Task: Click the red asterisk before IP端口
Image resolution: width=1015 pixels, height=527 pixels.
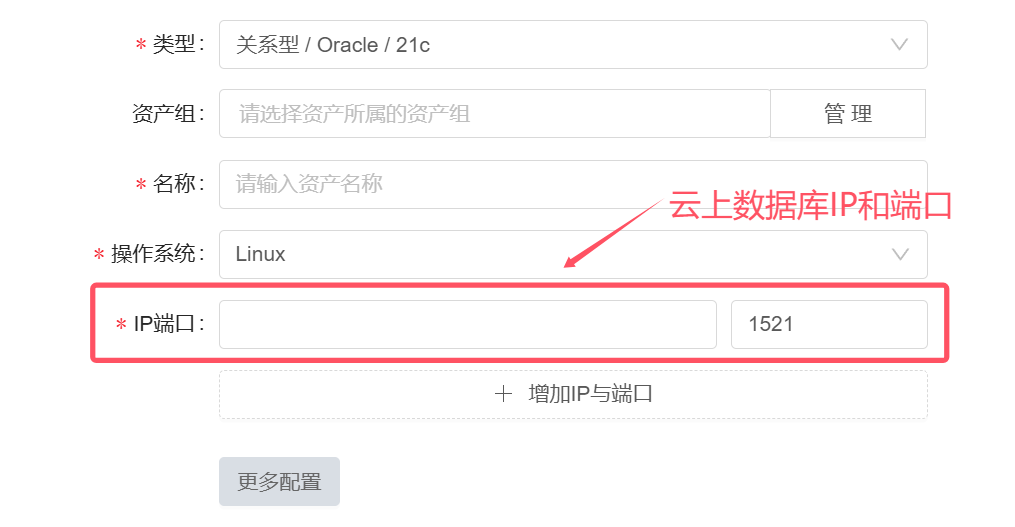Action: click(x=121, y=324)
